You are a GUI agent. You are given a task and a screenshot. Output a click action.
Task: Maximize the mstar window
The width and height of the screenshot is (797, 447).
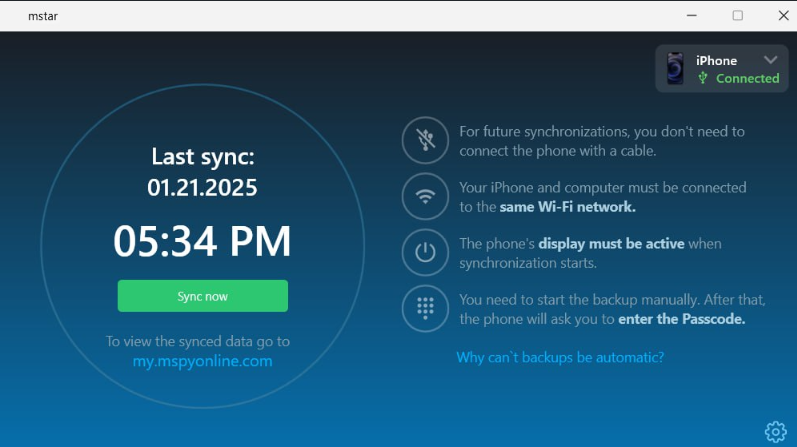[x=738, y=15]
